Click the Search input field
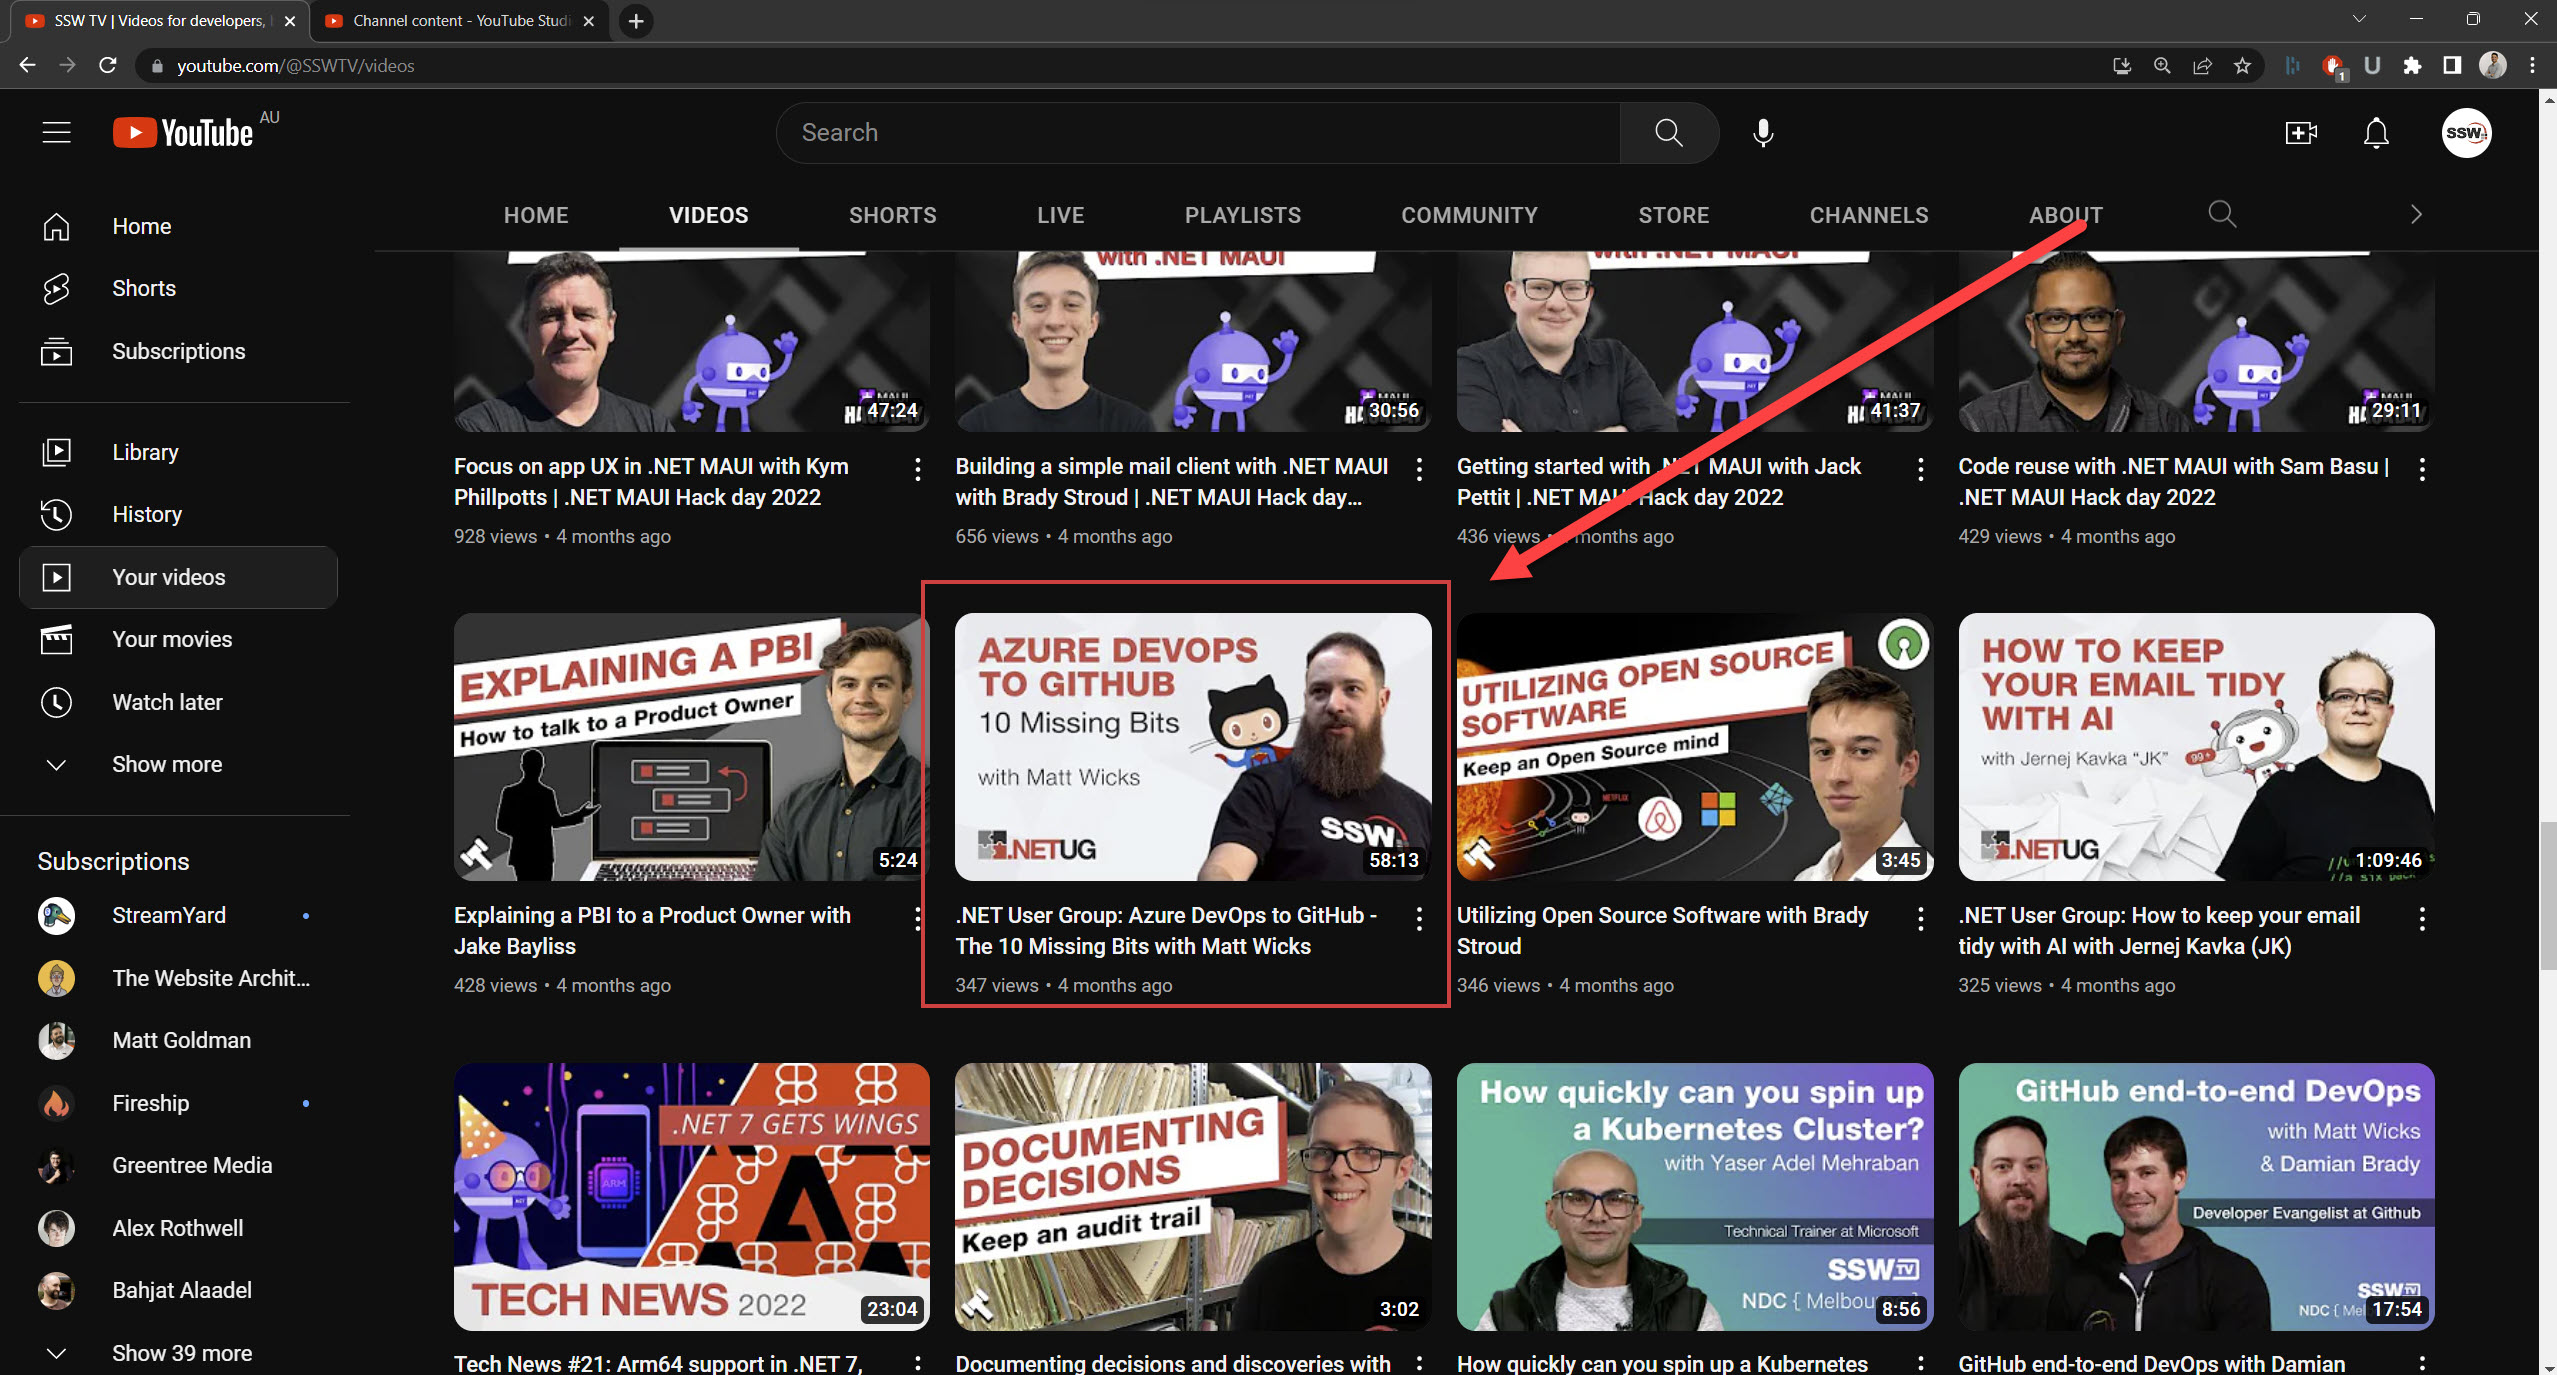 1198,132
